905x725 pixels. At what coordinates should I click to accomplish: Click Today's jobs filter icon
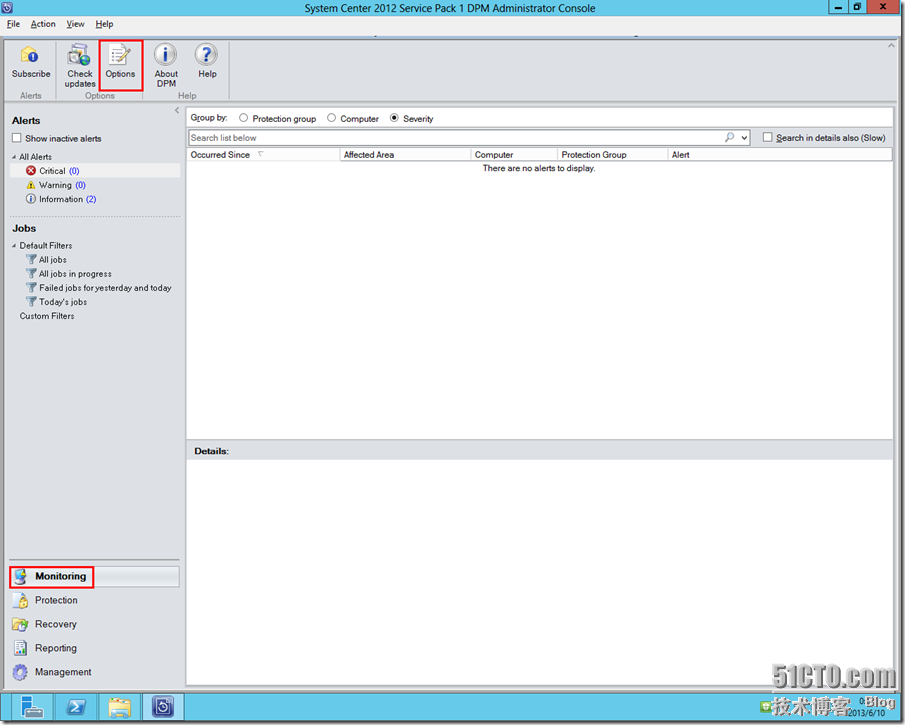click(31, 302)
